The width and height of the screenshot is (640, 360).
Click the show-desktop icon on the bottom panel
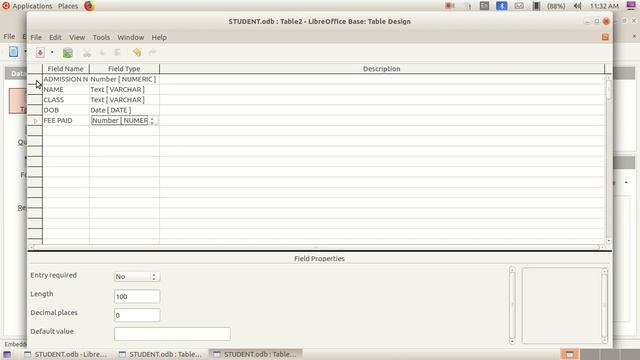7,354
